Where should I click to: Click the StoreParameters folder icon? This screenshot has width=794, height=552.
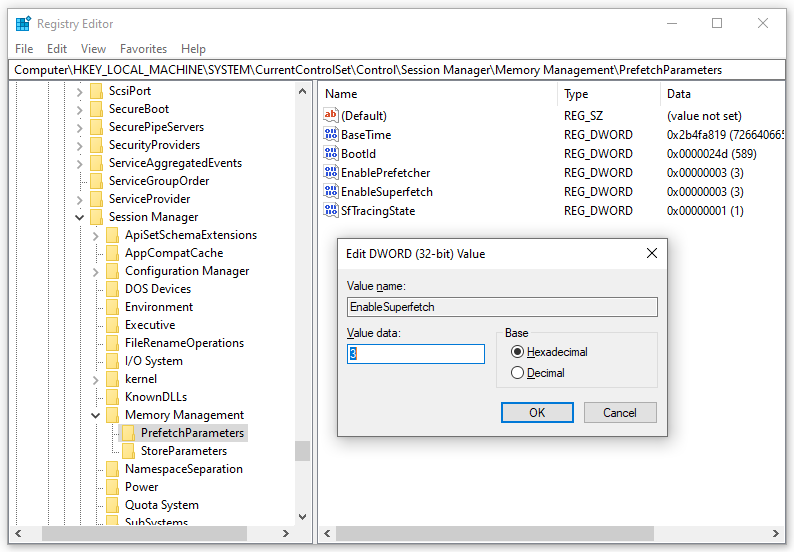coord(128,451)
